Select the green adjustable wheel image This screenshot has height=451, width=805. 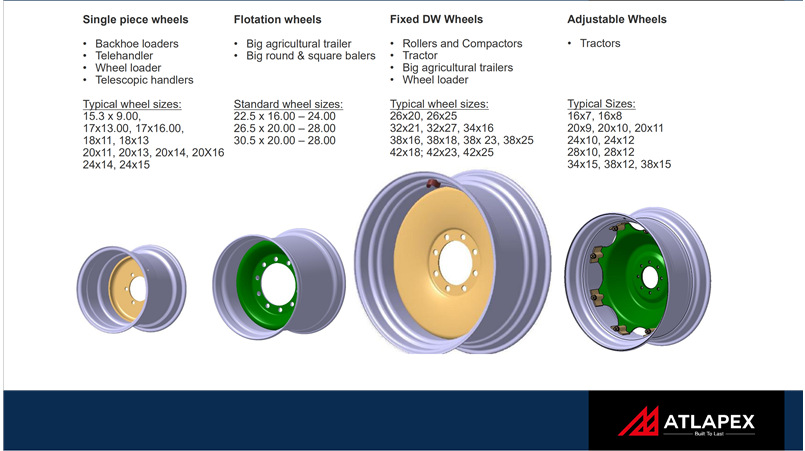point(637,277)
